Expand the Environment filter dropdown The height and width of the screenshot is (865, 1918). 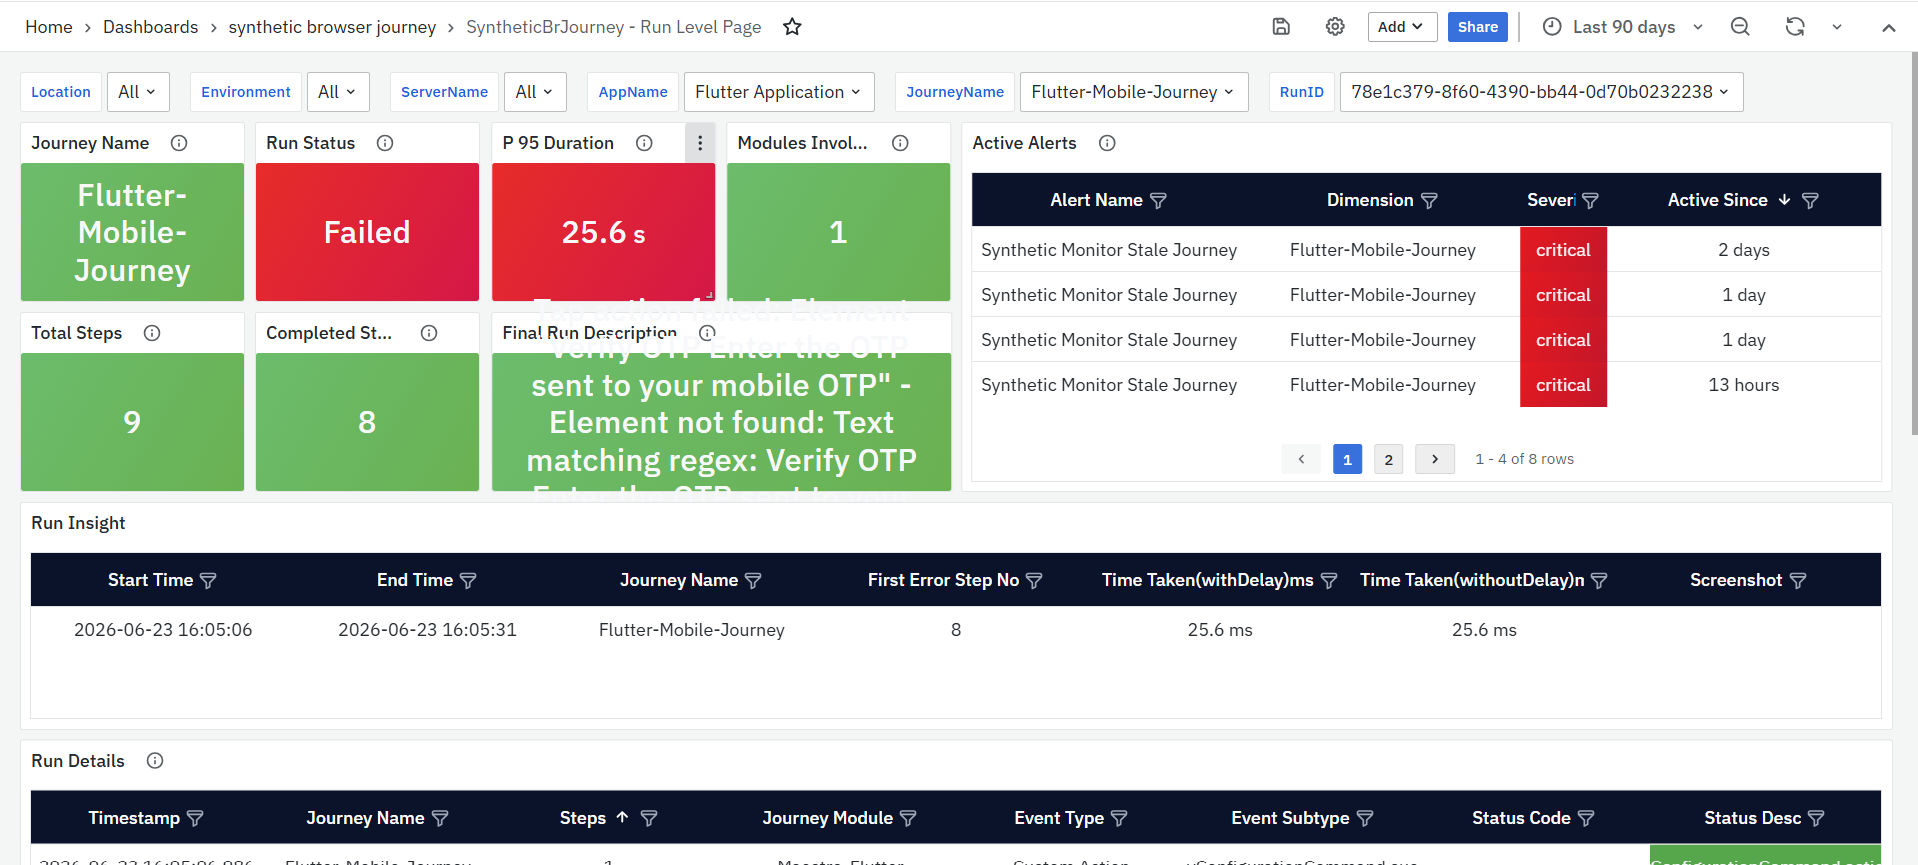pos(338,92)
